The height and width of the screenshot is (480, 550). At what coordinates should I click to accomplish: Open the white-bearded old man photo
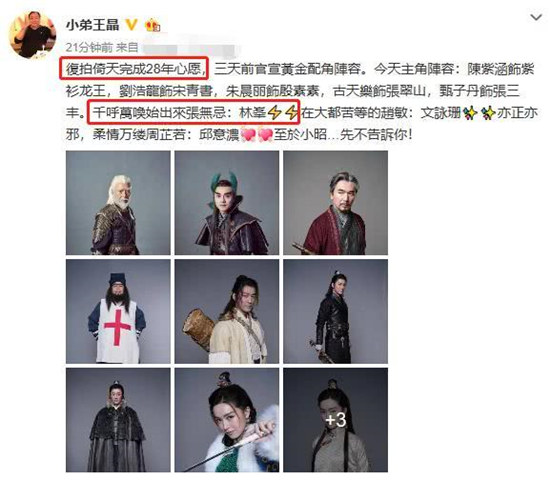[x=118, y=203]
